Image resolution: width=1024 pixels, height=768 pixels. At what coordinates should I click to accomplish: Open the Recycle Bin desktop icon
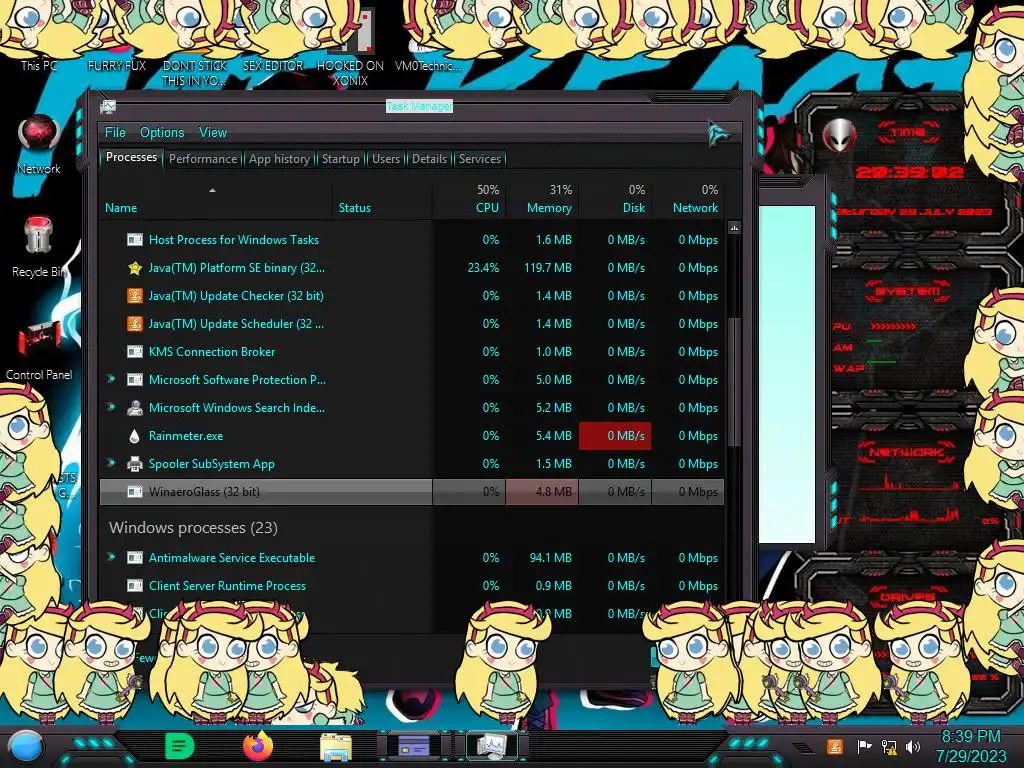point(38,236)
